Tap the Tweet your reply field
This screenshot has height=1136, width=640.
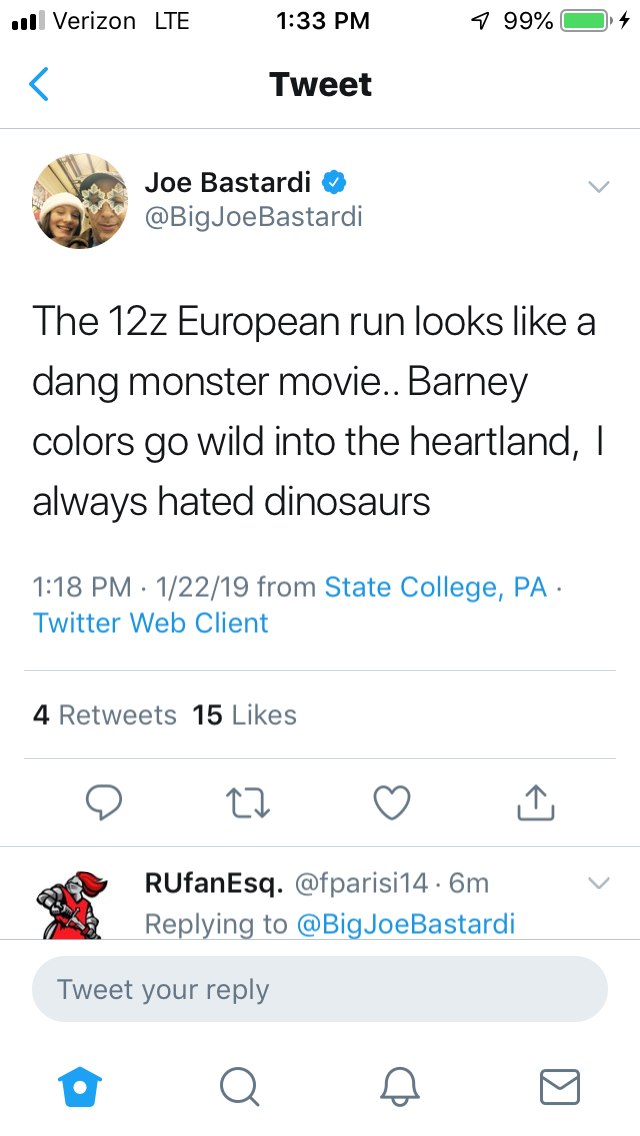pos(320,990)
